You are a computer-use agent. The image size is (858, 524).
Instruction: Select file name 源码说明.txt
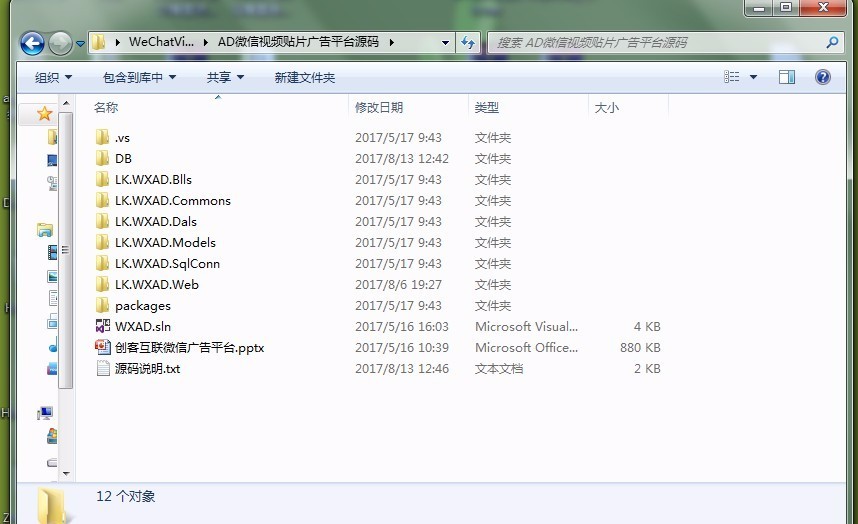coord(147,369)
